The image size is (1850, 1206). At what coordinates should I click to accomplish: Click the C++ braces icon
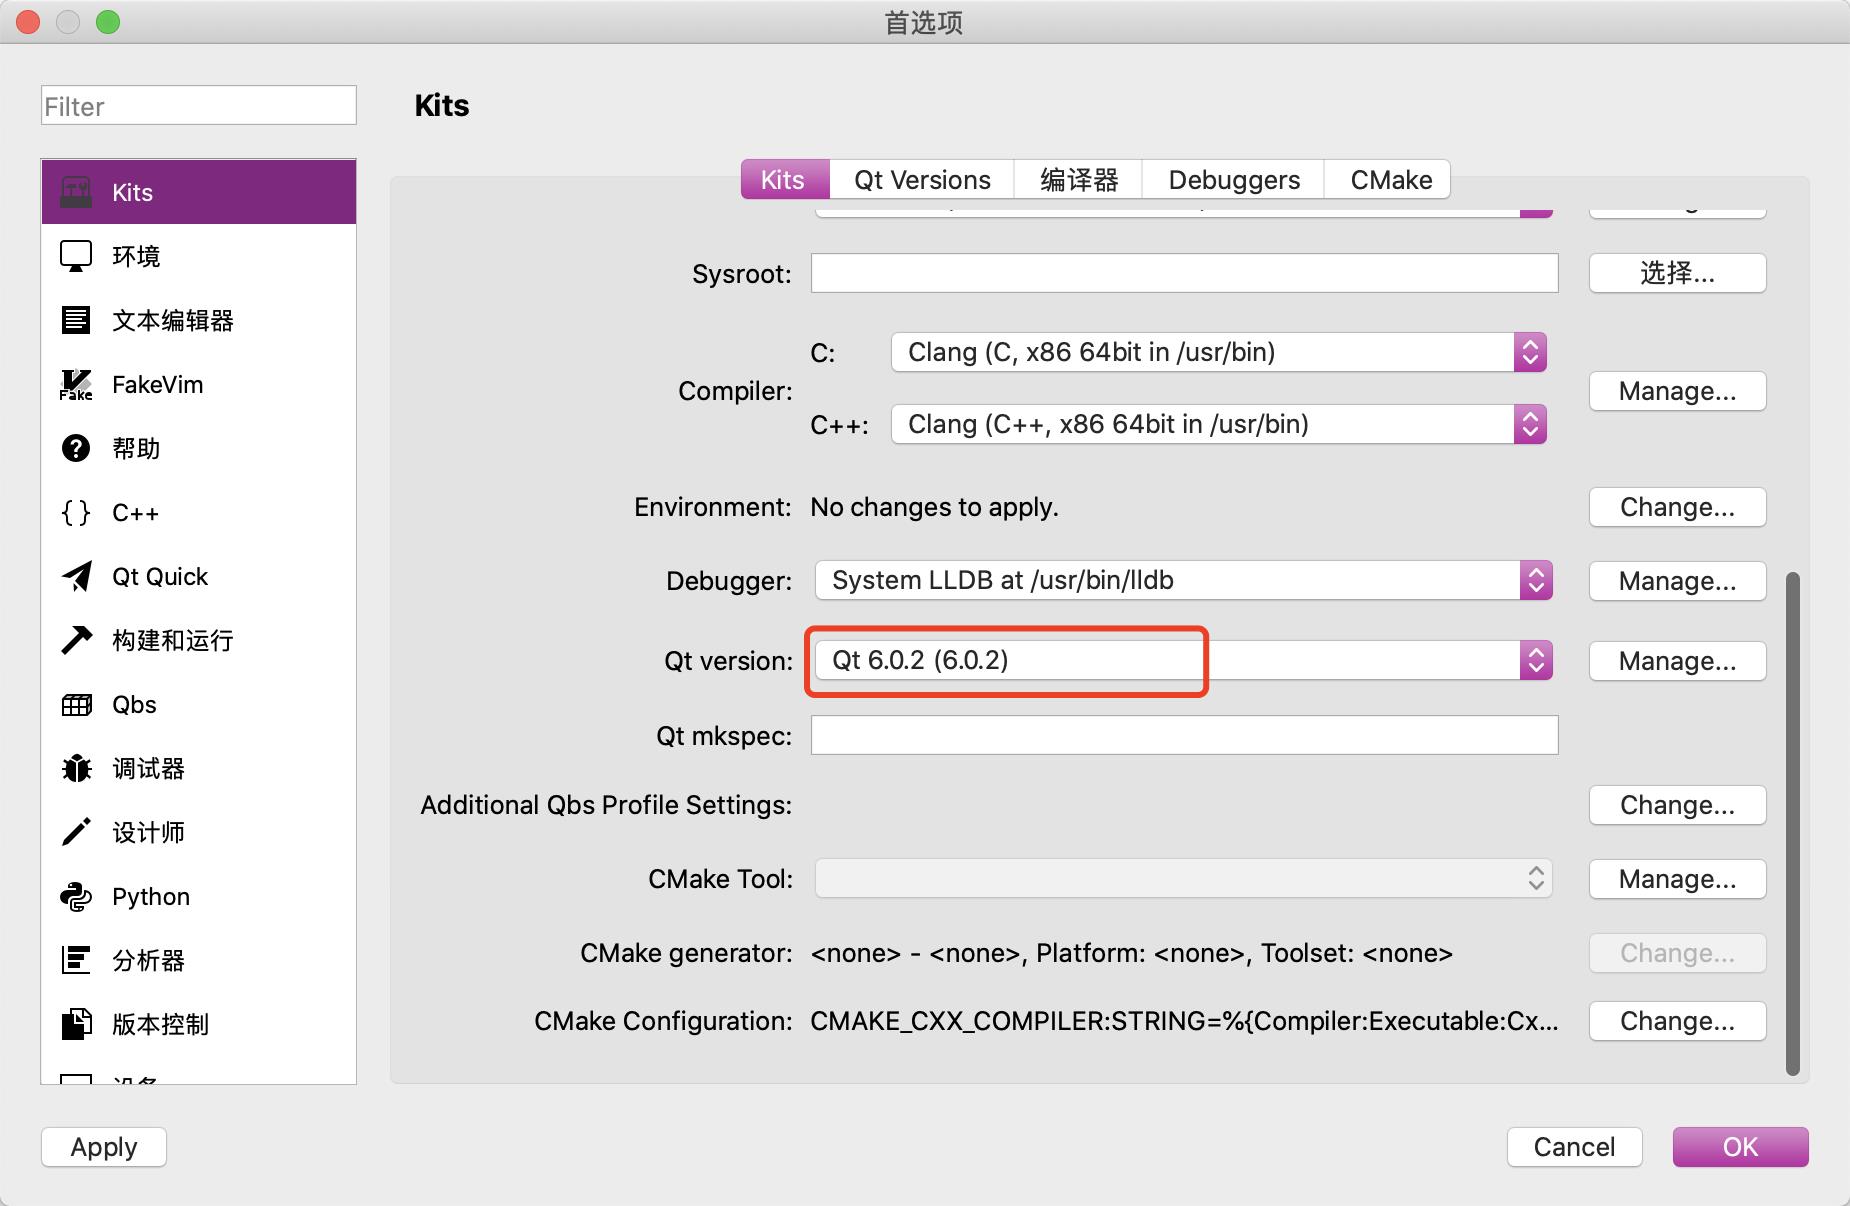tap(76, 513)
